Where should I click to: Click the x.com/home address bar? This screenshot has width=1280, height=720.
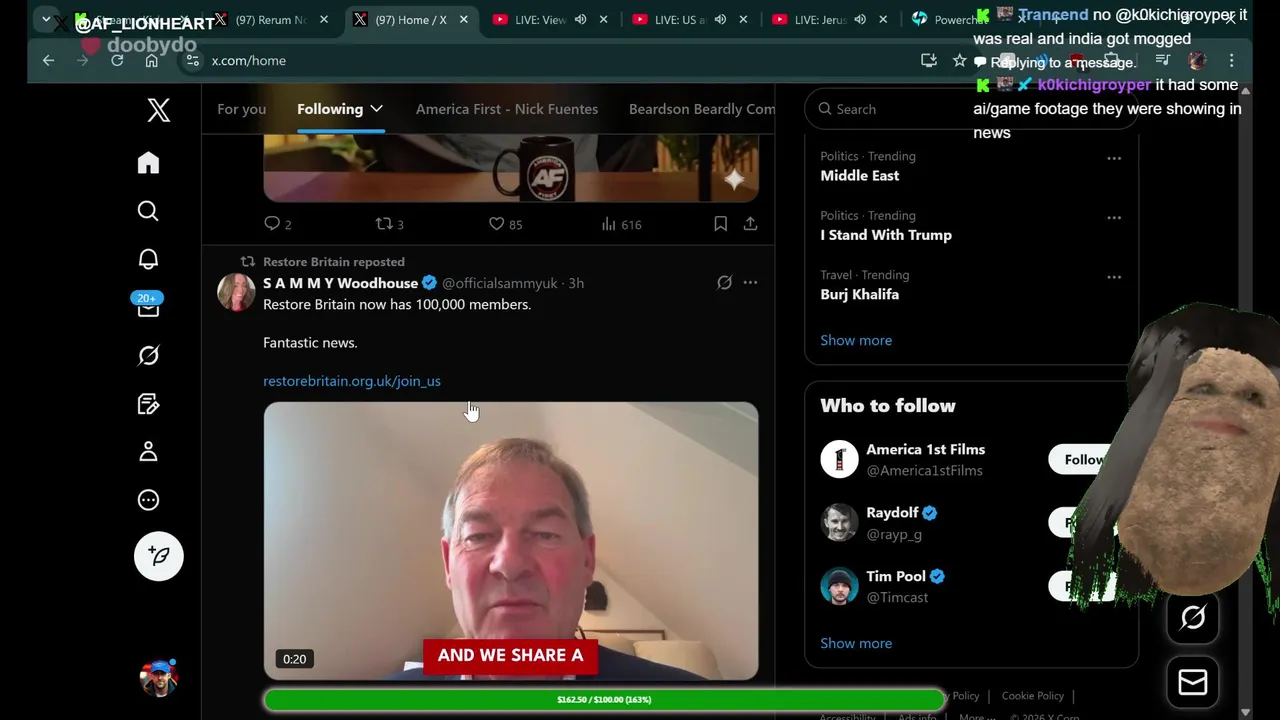[560, 60]
